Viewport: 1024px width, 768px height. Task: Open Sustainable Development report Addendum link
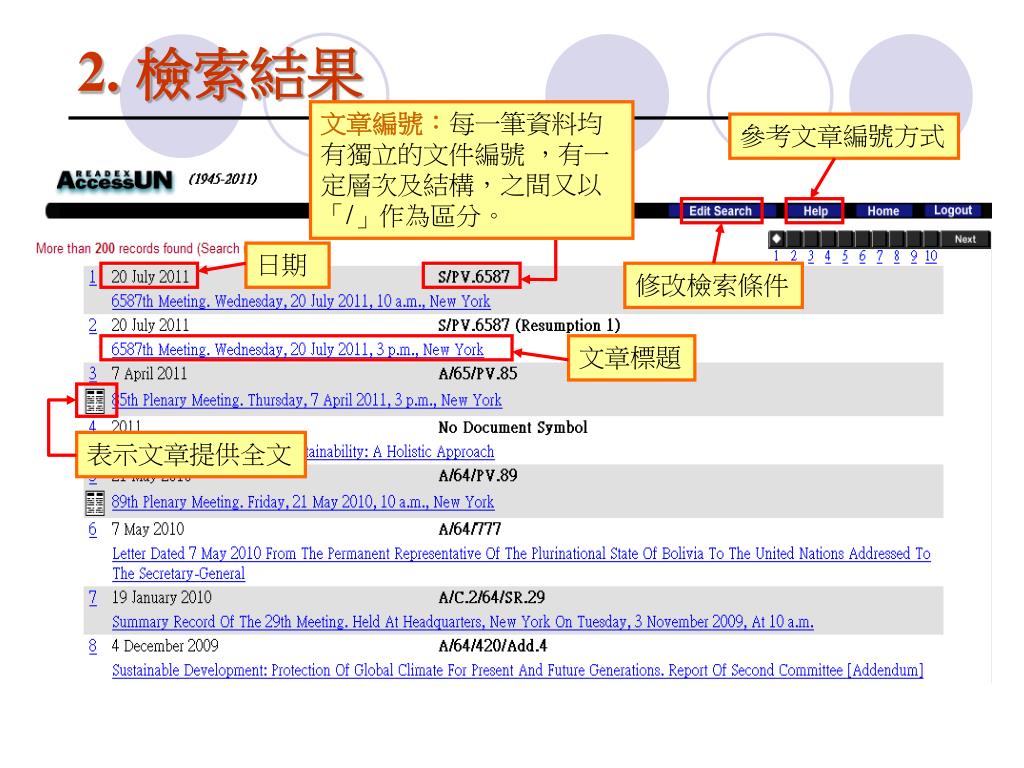click(x=517, y=670)
